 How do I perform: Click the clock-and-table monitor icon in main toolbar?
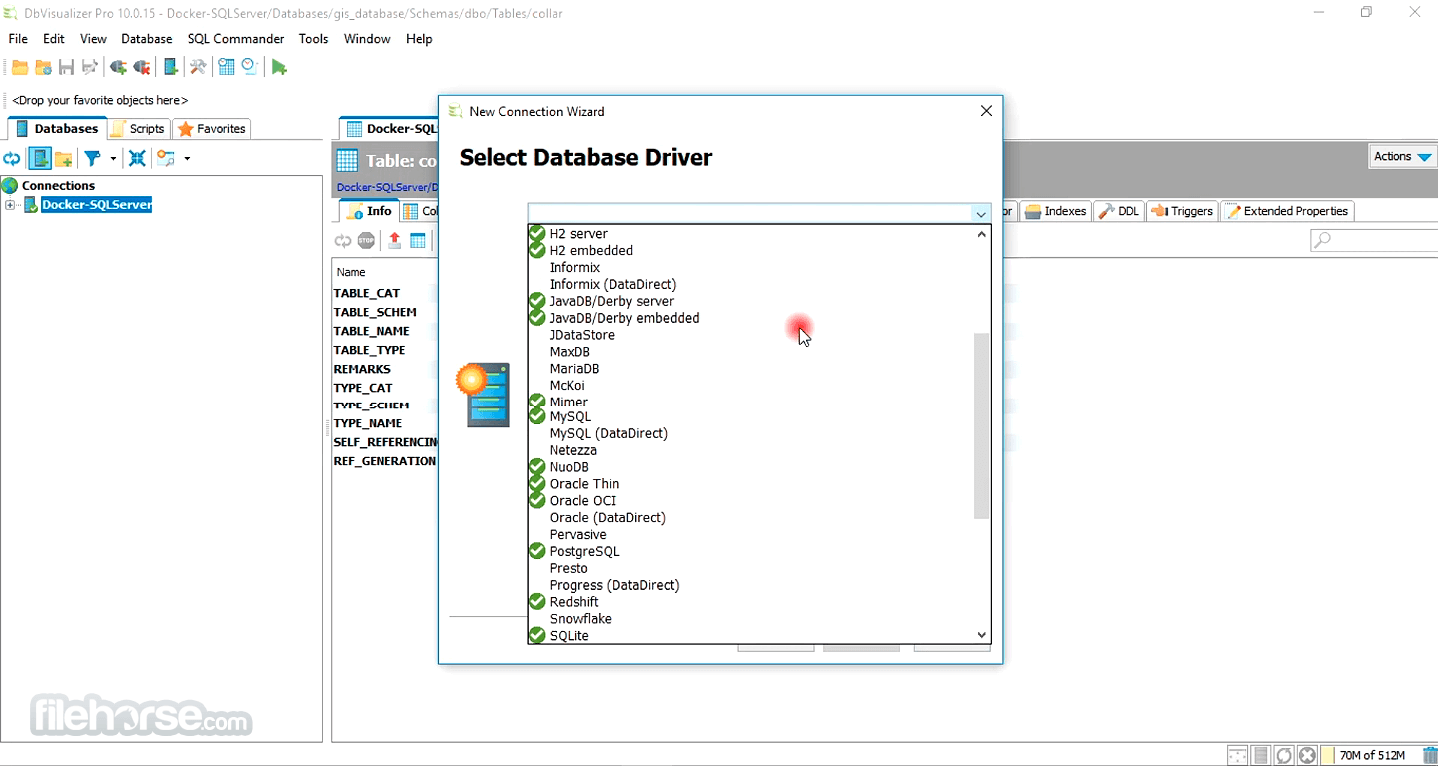point(226,67)
